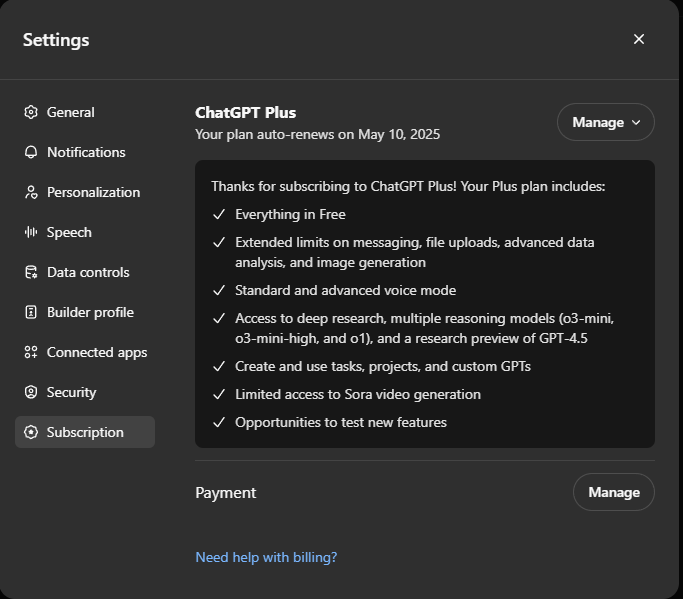Show the Builder profile tab
Viewport: 683px width, 599px height.
[85, 312]
